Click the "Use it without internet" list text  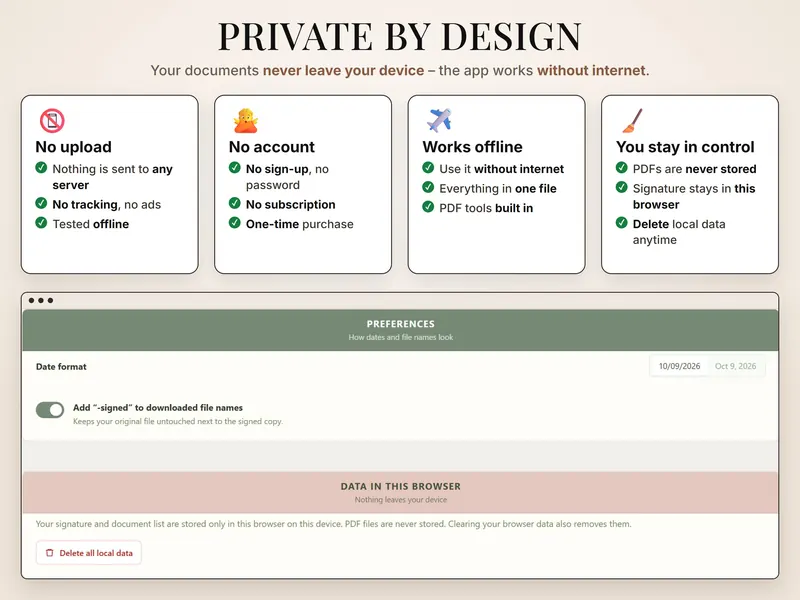point(502,169)
